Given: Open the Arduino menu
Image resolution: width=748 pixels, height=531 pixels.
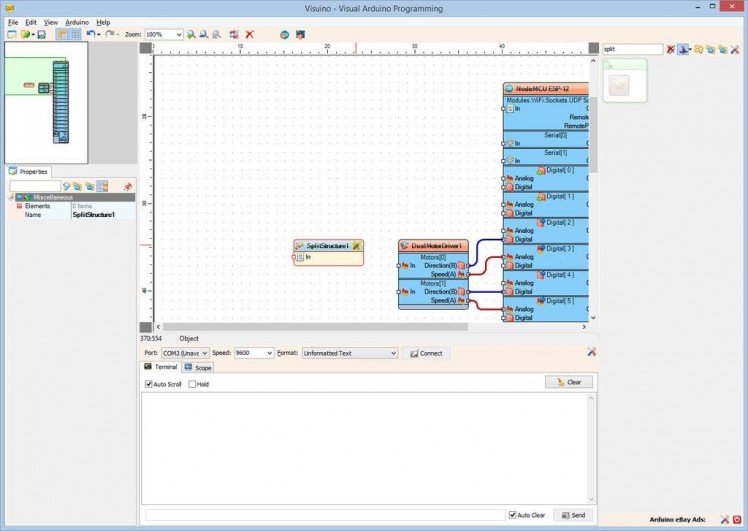Looking at the screenshot, I should tap(77, 21).
